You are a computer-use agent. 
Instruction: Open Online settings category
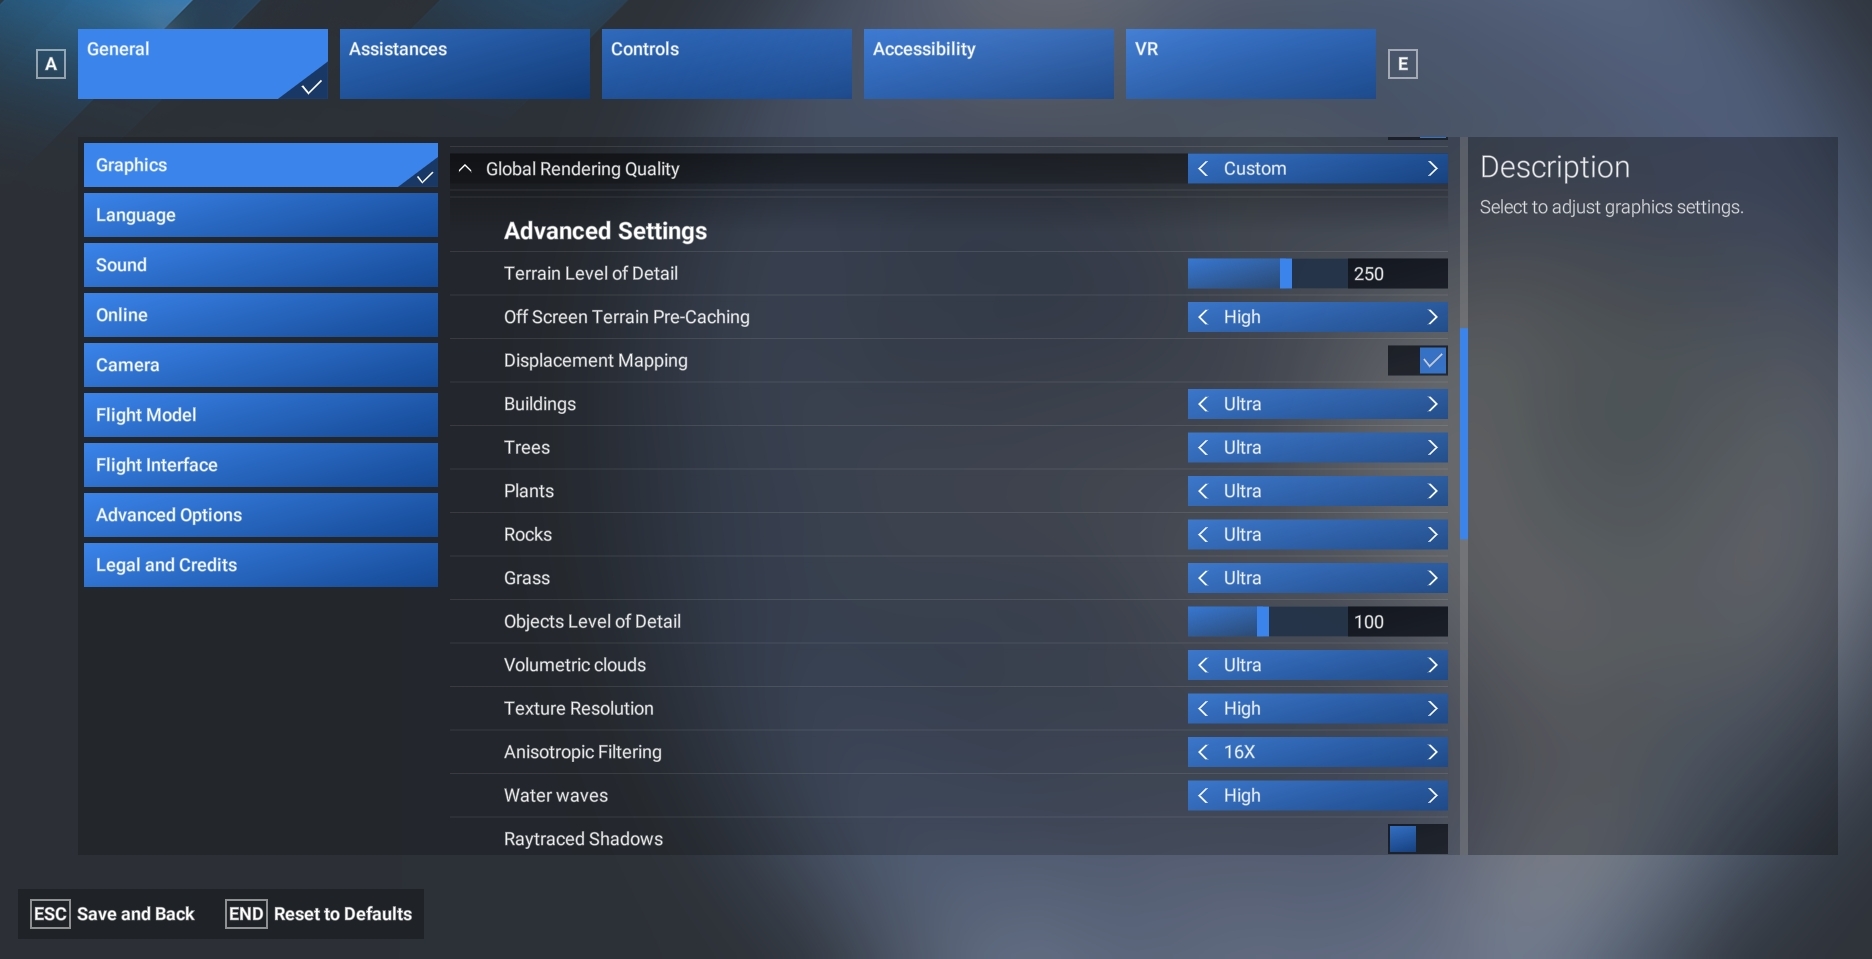click(x=261, y=315)
